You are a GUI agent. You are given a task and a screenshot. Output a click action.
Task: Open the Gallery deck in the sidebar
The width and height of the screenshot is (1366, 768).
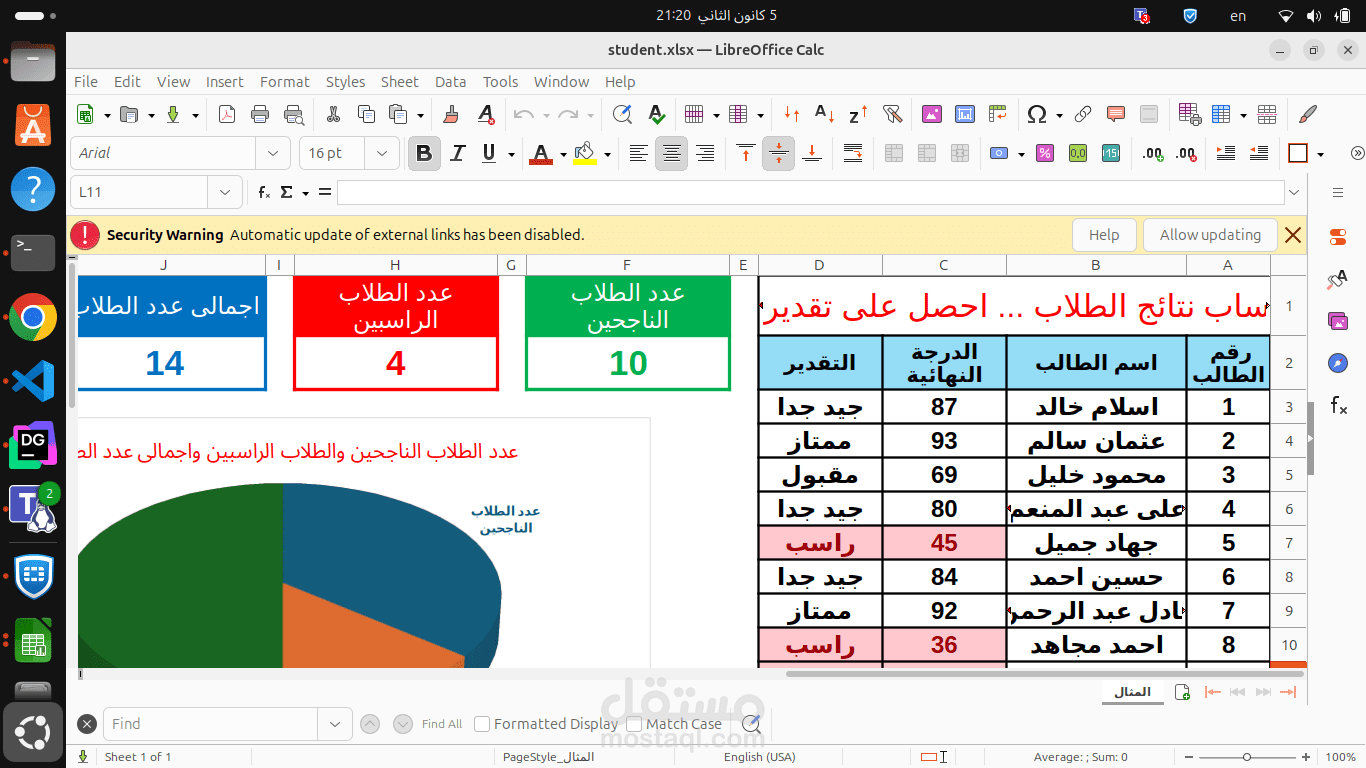[1338, 321]
